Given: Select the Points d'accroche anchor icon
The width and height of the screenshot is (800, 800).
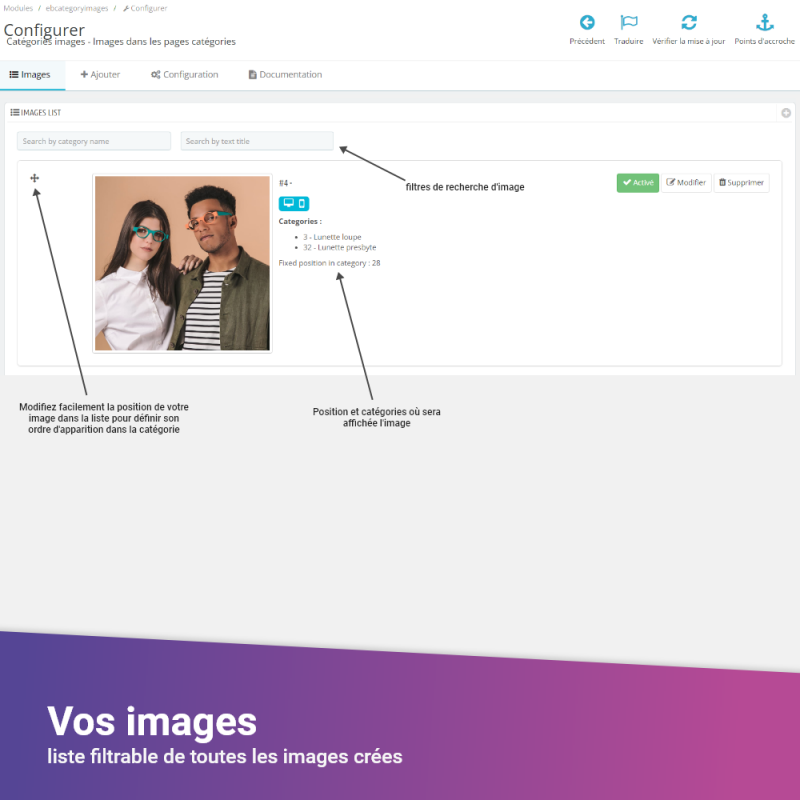Looking at the screenshot, I should (x=764, y=22).
